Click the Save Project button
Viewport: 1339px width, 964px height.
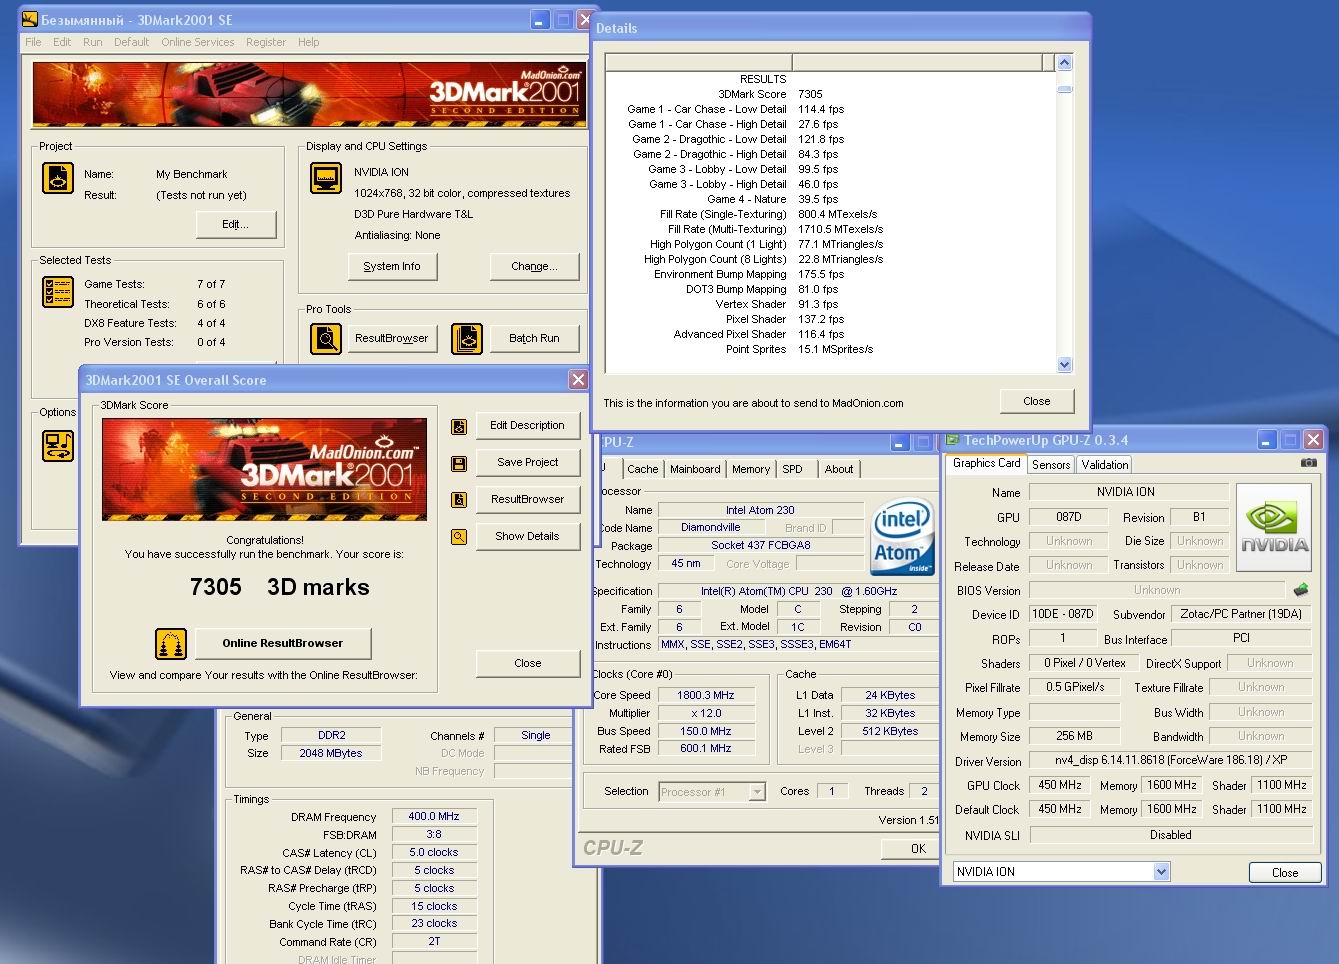point(527,463)
